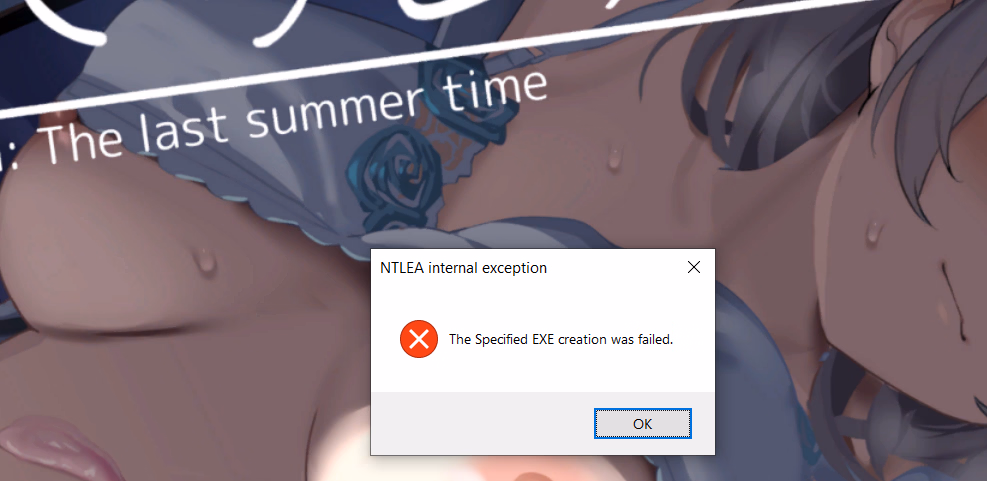This screenshot has height=481, width=987.
Task: Click the OK button in the error dialog
Action: point(643,424)
